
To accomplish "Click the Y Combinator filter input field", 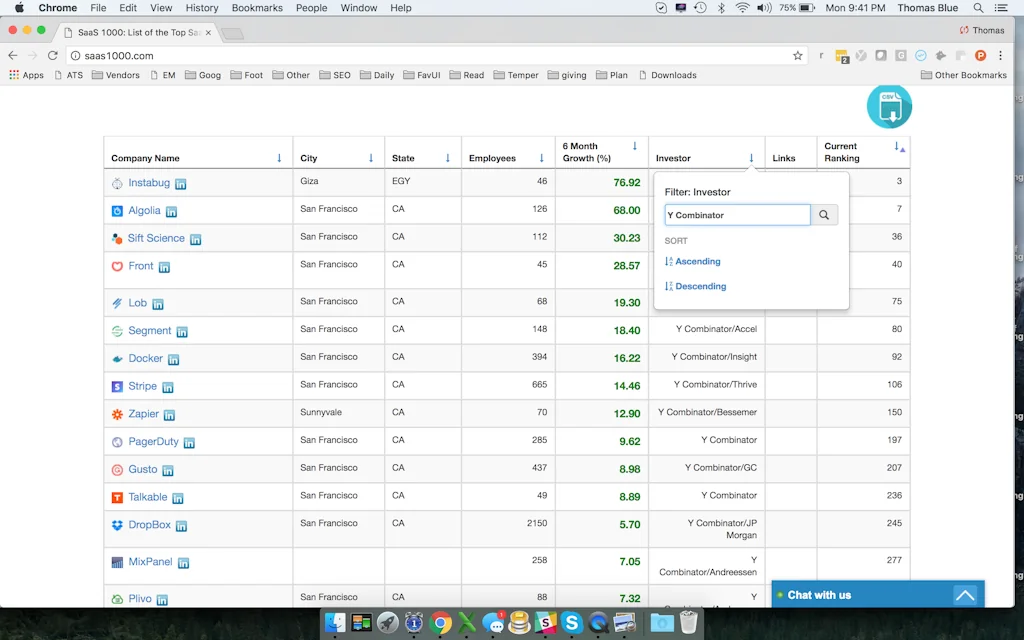I will 737,214.
